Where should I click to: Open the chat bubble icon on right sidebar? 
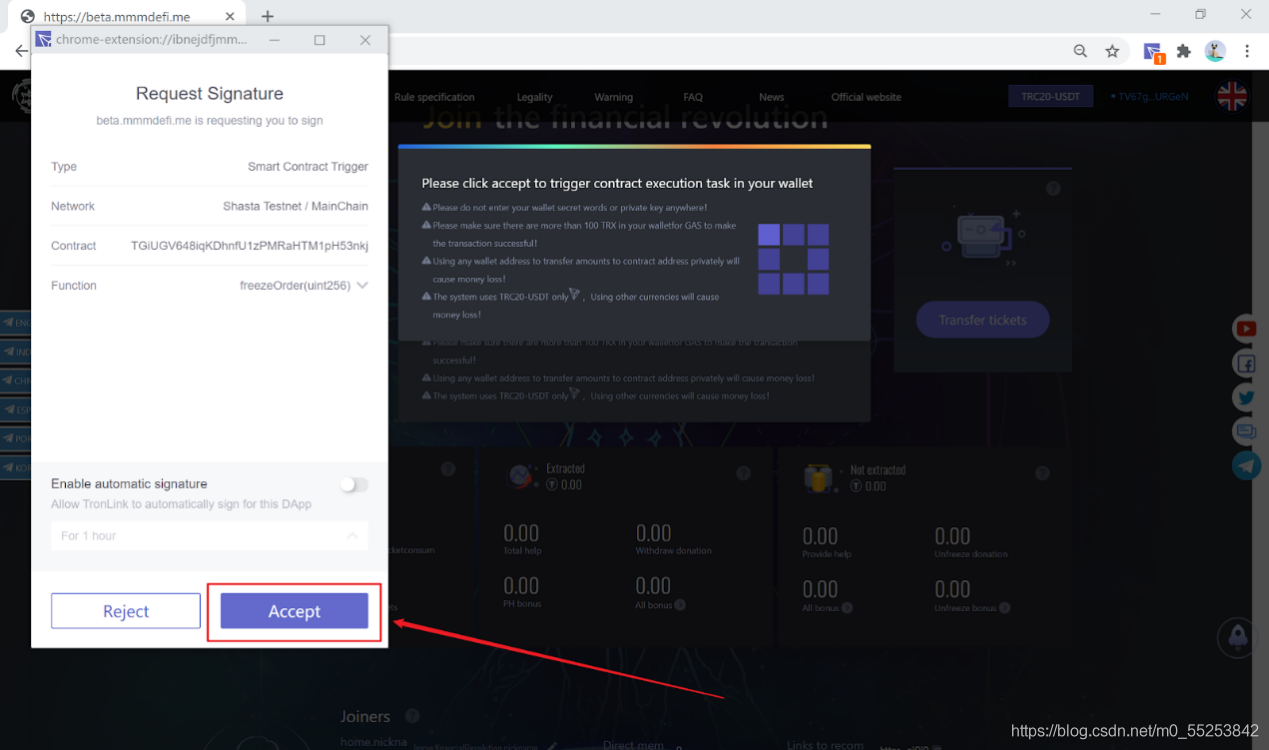(x=1246, y=431)
